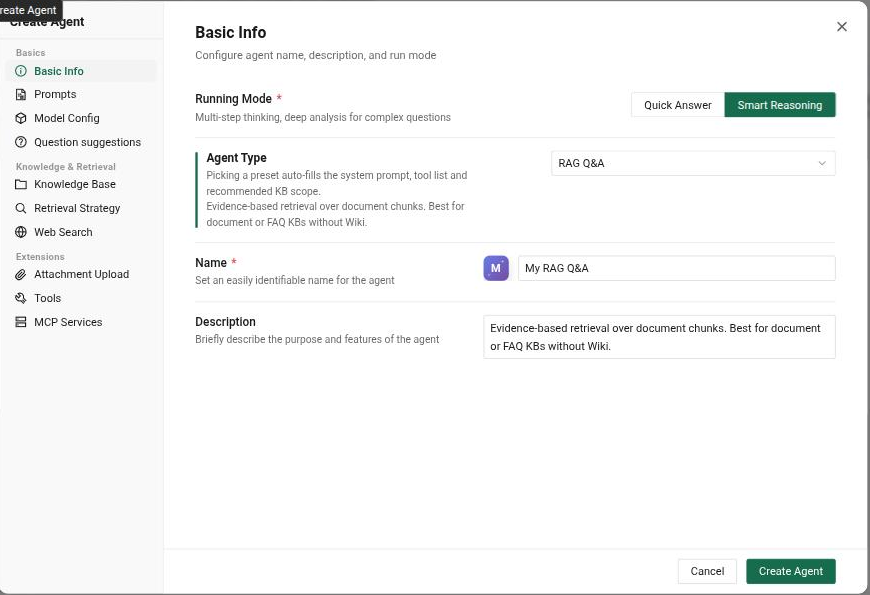Open the Agent Type dropdown
870x595 pixels.
click(693, 163)
